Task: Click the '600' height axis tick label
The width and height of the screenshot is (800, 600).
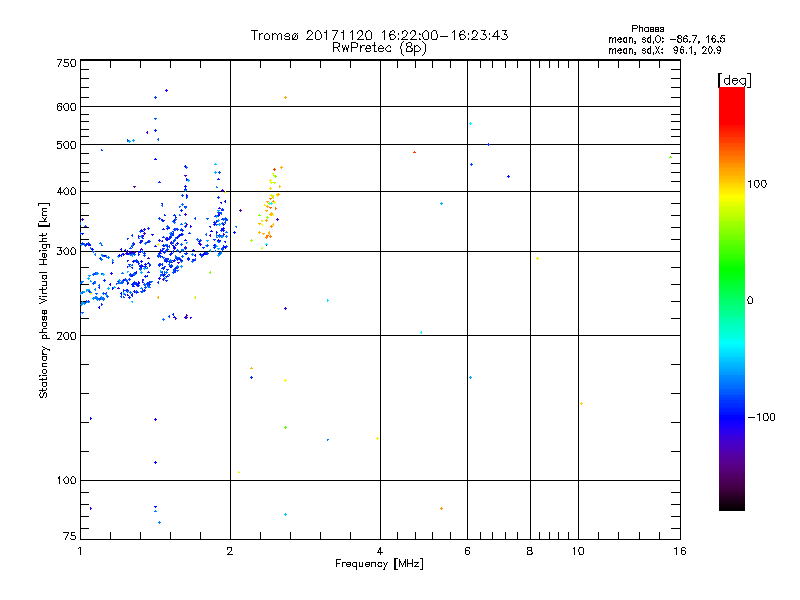Action: (x=67, y=107)
